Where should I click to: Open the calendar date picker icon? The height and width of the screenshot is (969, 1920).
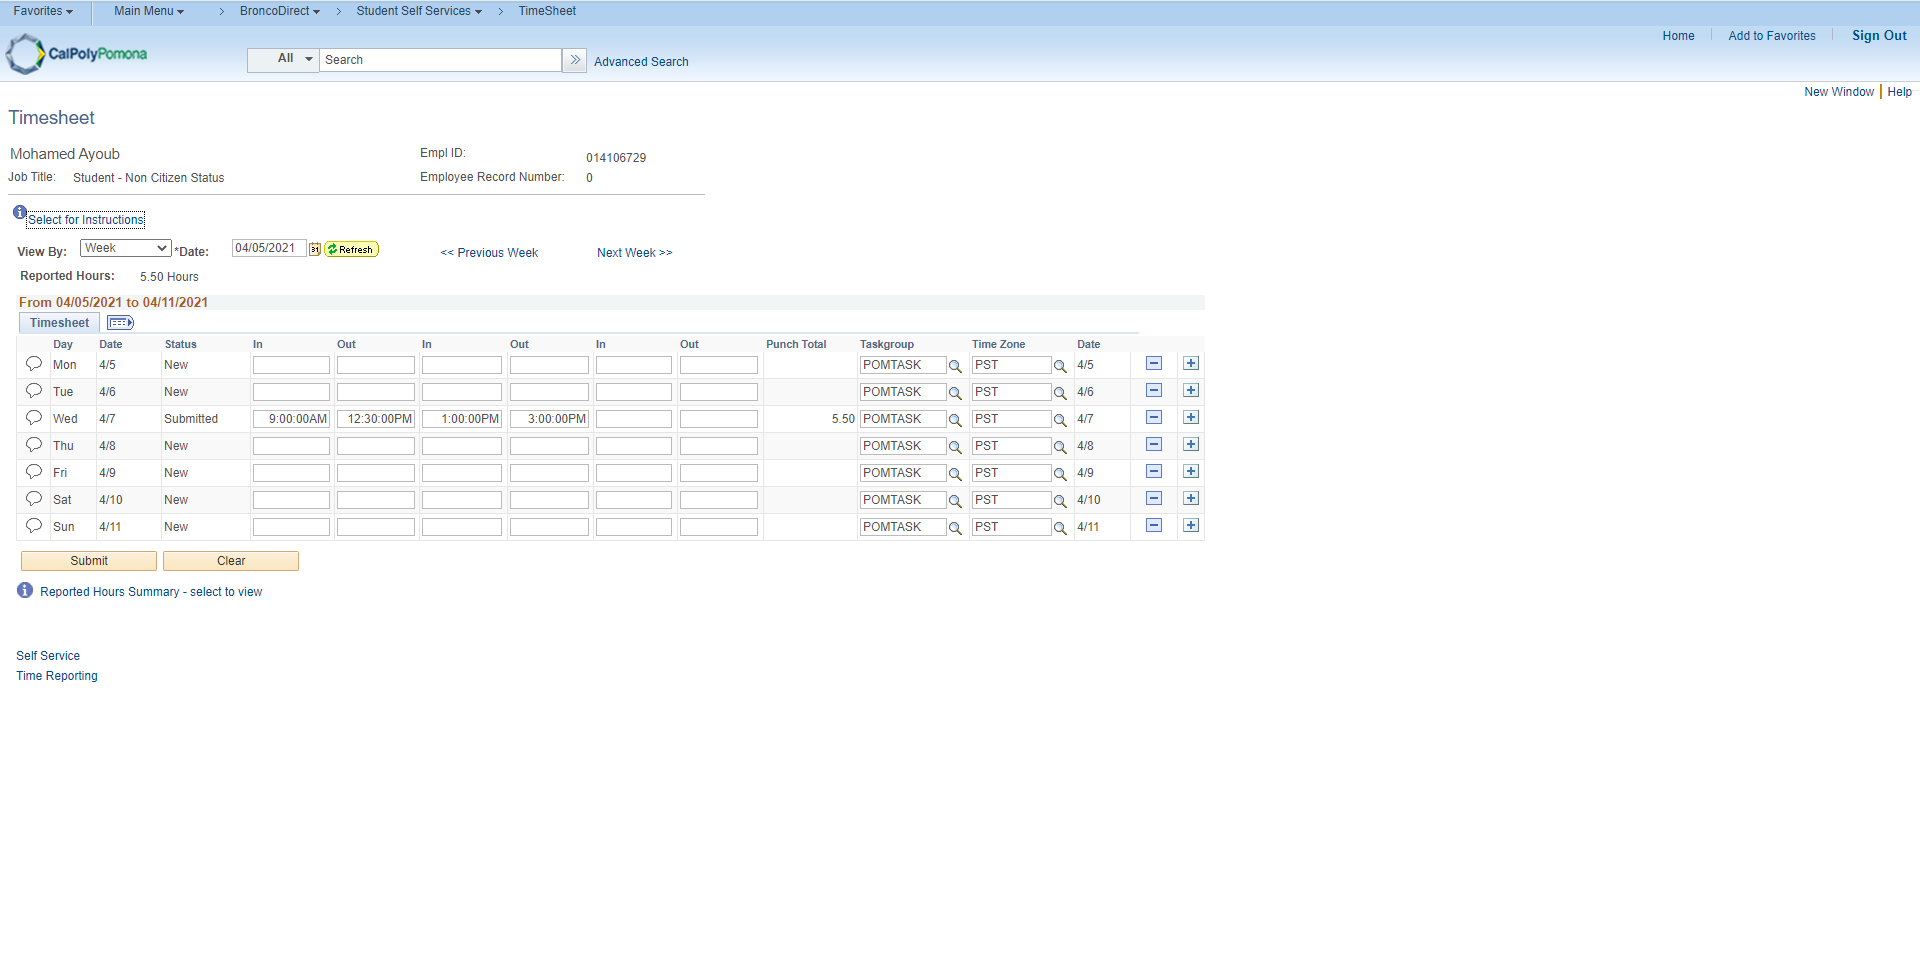coord(315,250)
